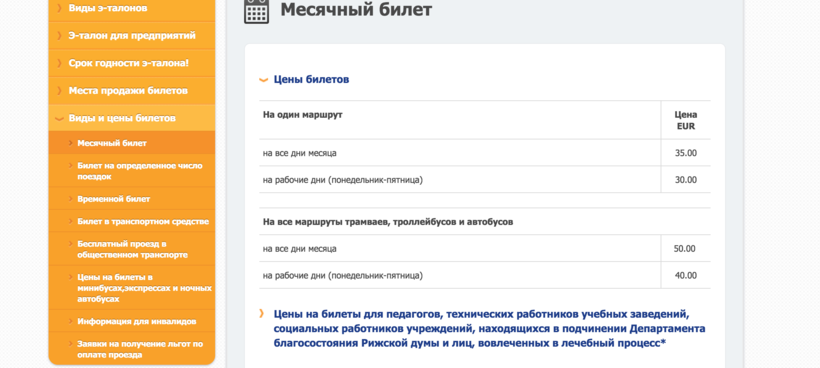Click chevron icon beside Места продажи билетов

click(59, 91)
